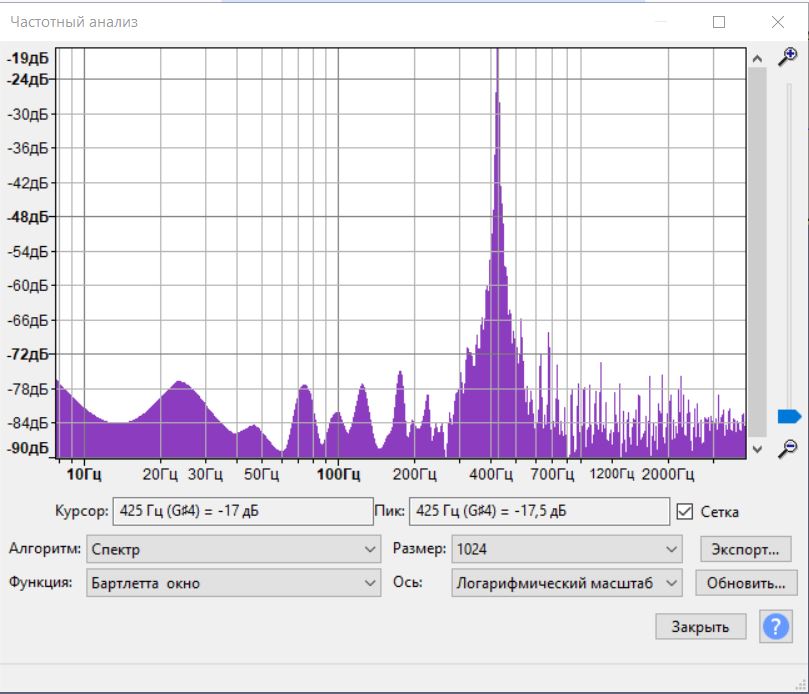Expand the Функция dropdown with Бартлетта окно
This screenshot has width=809, height=694.
[x=234, y=583]
